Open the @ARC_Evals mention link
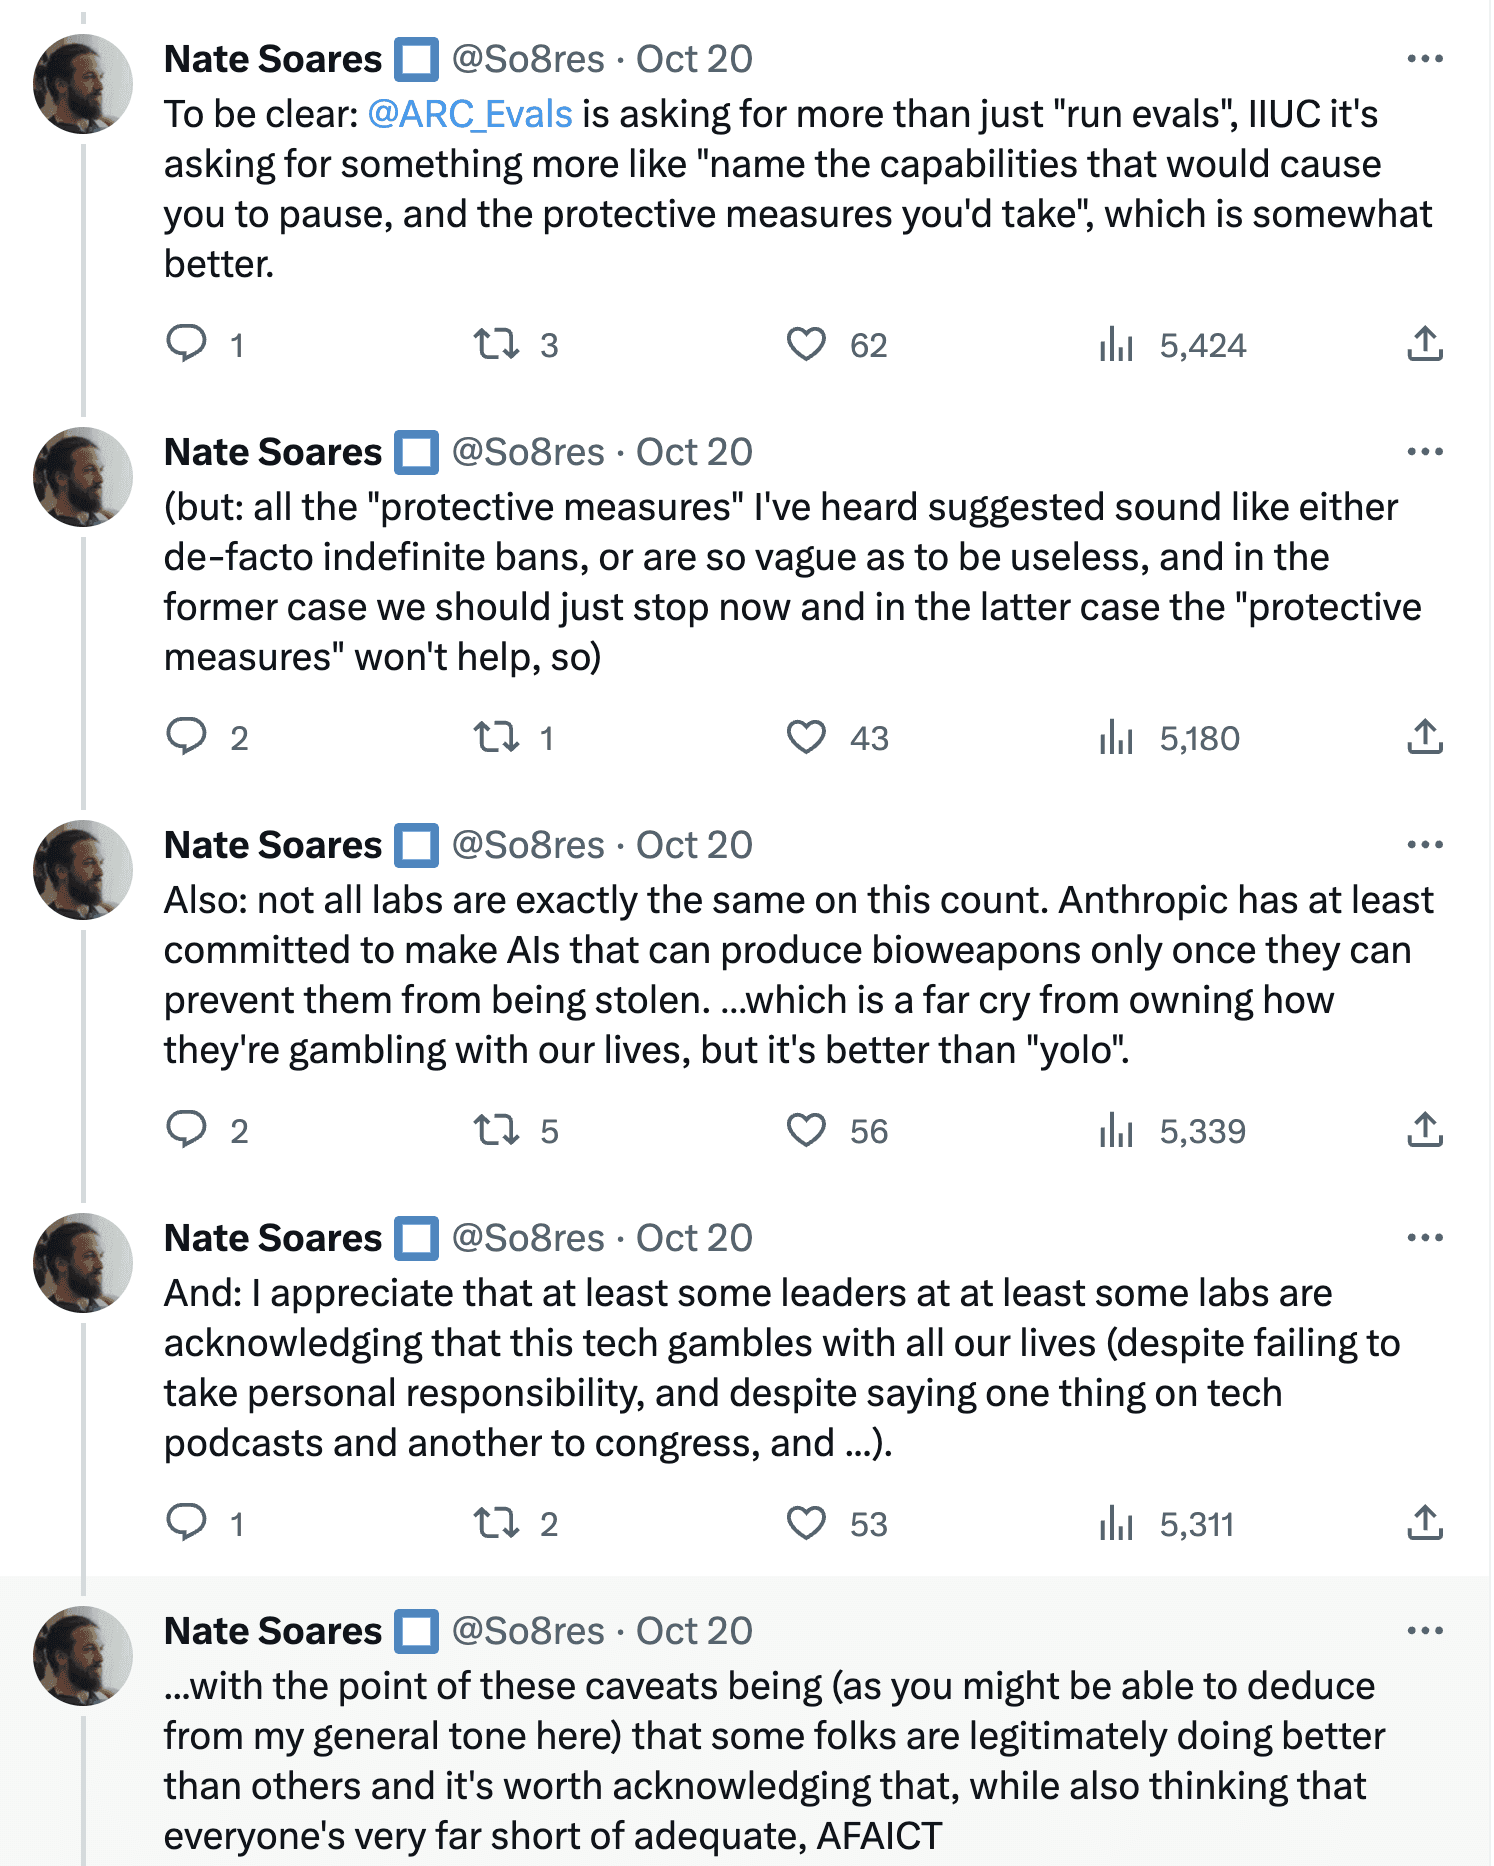The image size is (1494, 1866). tap(470, 114)
